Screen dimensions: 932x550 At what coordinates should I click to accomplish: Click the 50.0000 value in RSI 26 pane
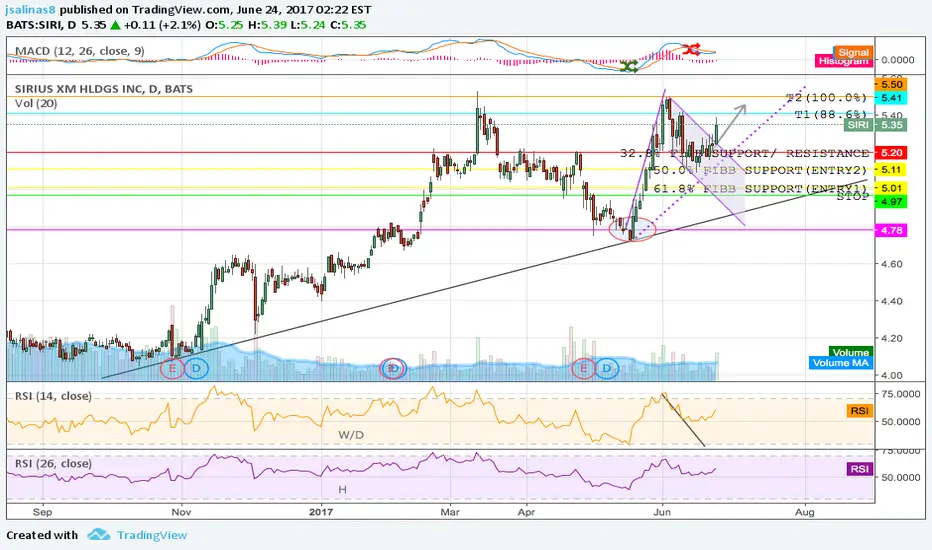tap(900, 477)
